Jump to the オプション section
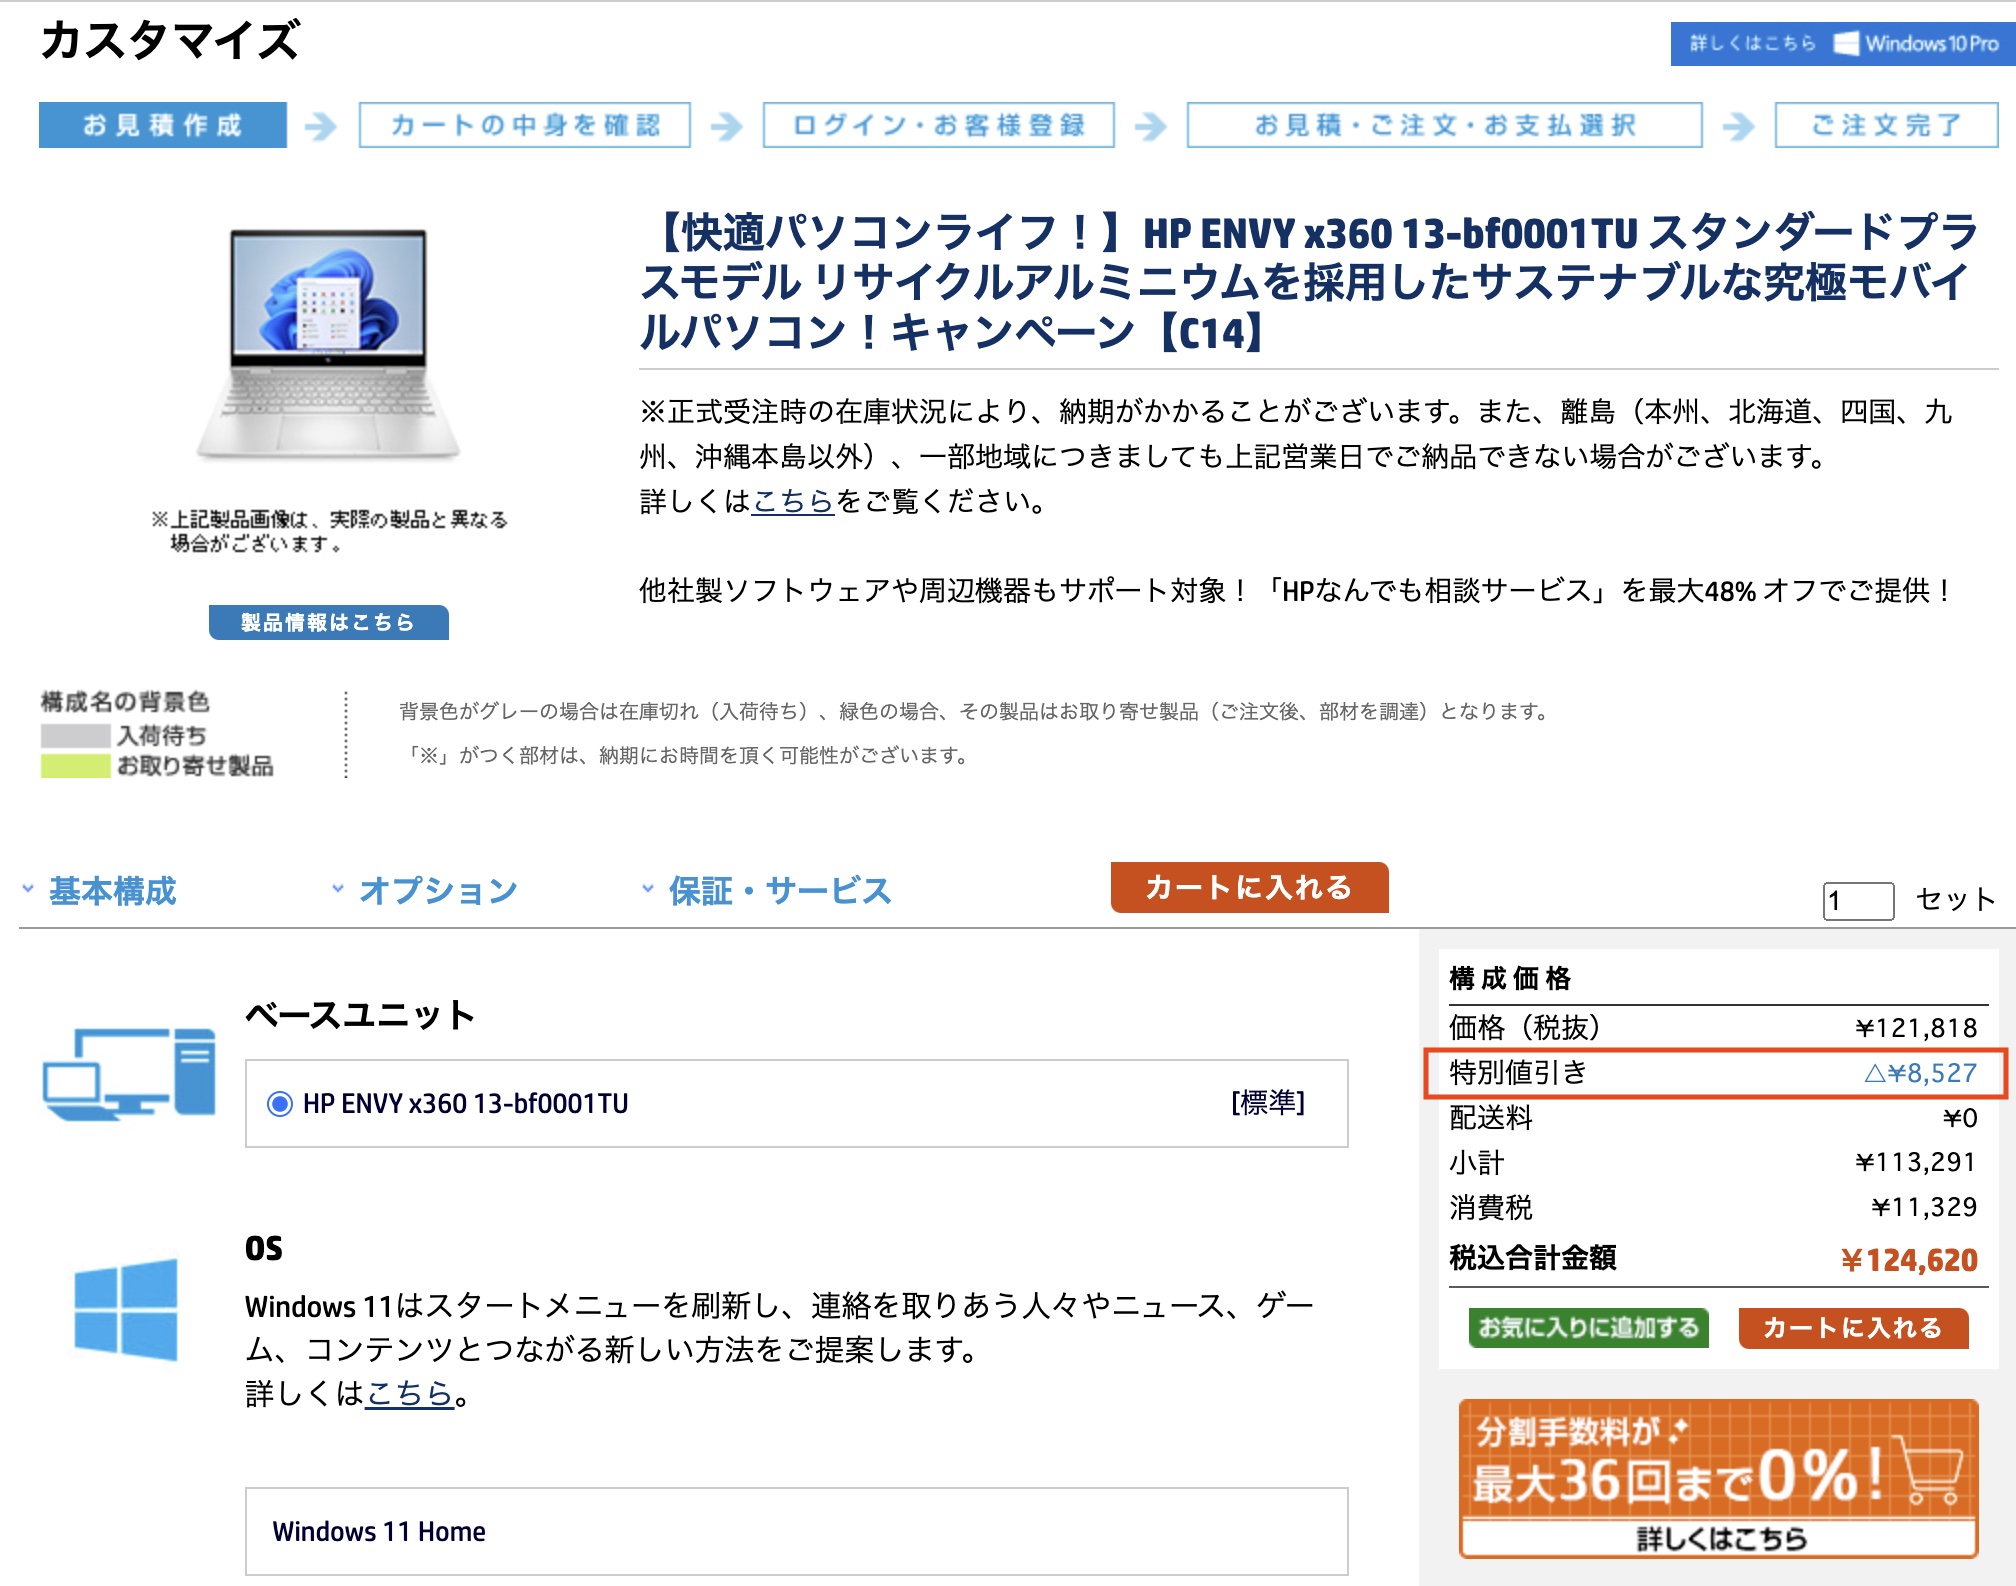 click(437, 891)
